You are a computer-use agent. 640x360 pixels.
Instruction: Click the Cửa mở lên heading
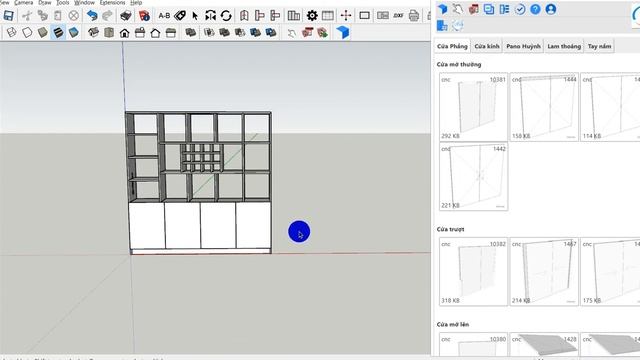[453, 324]
